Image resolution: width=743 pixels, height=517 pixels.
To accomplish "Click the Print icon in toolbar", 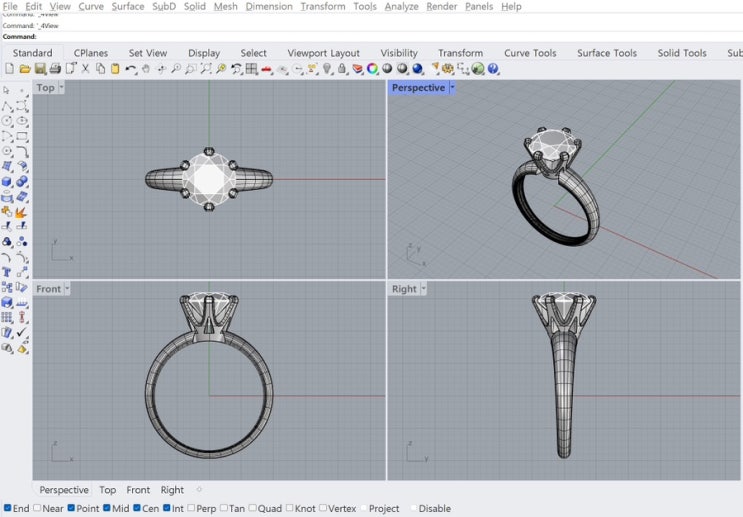I will tap(55, 69).
